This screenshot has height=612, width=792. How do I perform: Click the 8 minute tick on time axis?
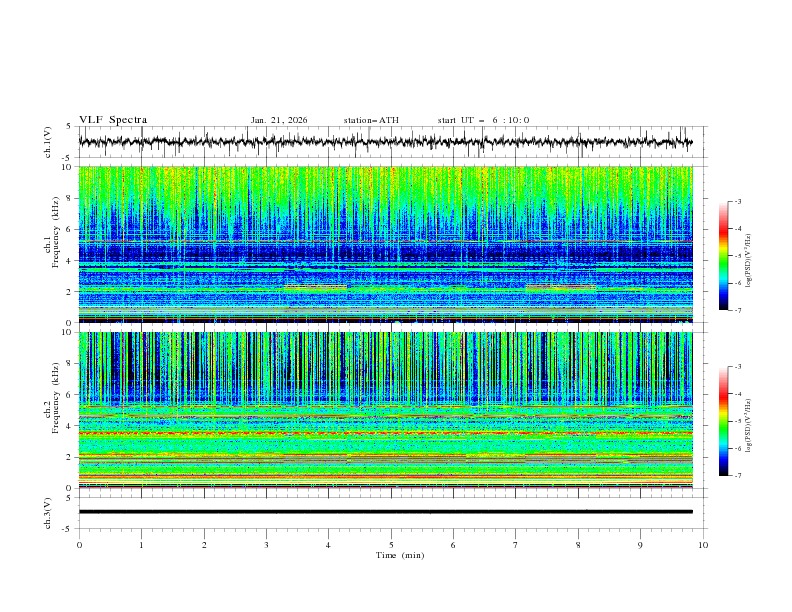click(x=578, y=544)
